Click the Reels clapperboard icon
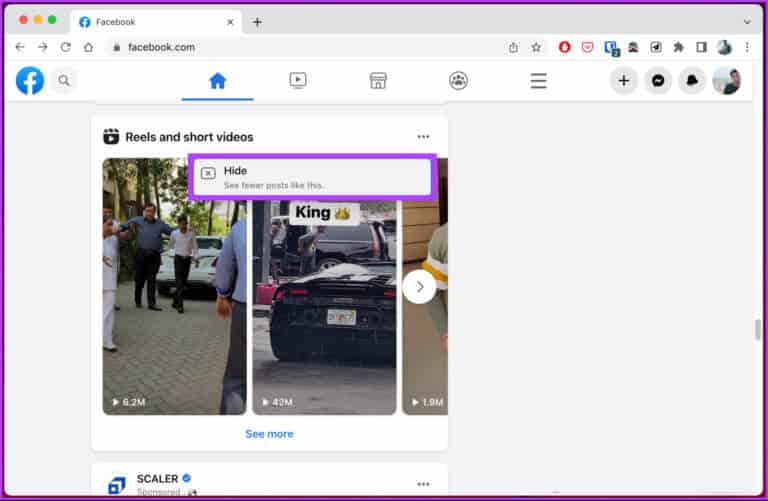Screen dimensions: 768x501 pyautogui.click(x=111, y=137)
